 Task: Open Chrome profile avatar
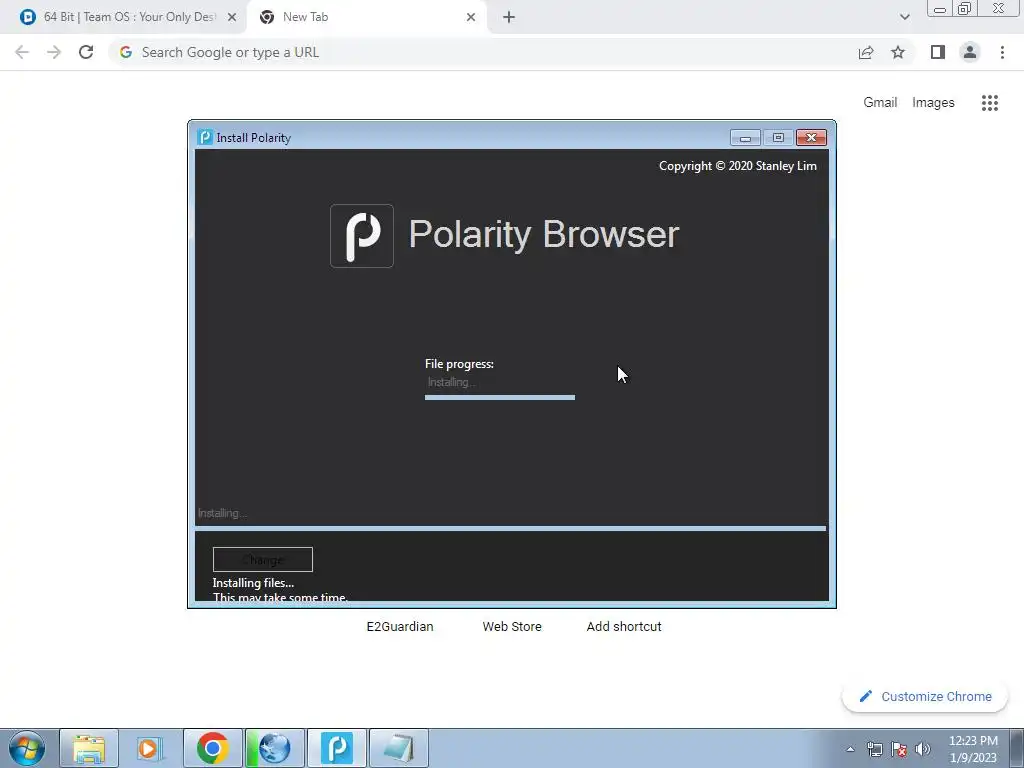click(970, 52)
